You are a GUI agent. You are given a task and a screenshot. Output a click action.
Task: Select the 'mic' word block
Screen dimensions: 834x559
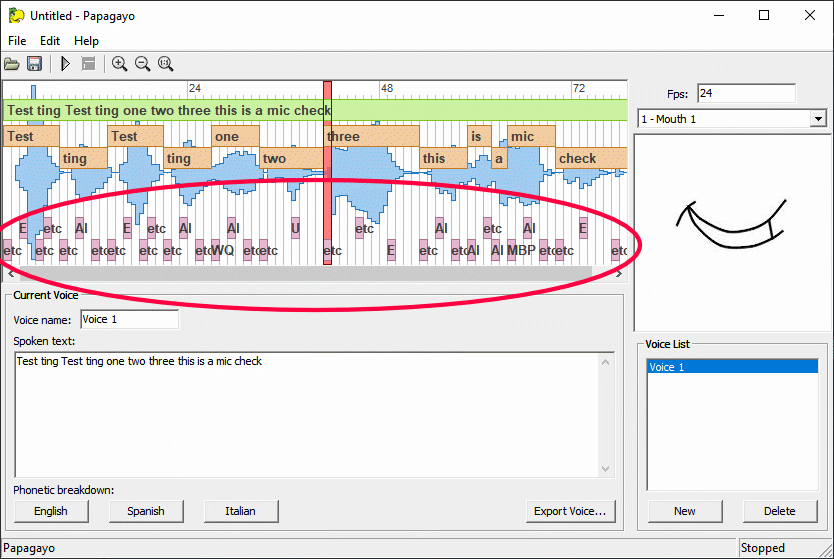pos(531,136)
